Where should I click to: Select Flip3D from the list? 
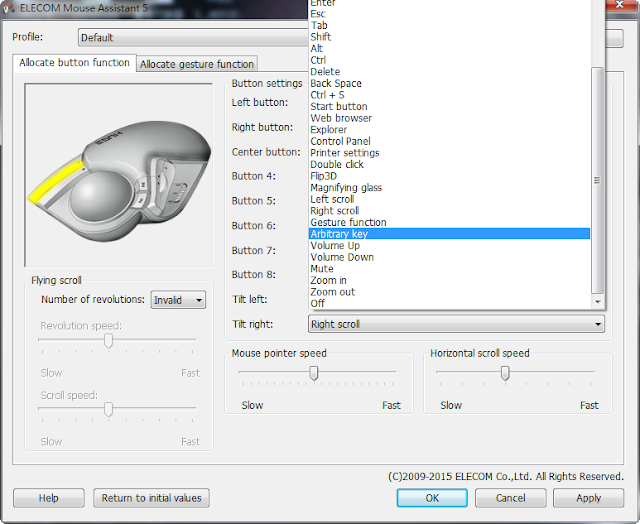[x=449, y=176]
